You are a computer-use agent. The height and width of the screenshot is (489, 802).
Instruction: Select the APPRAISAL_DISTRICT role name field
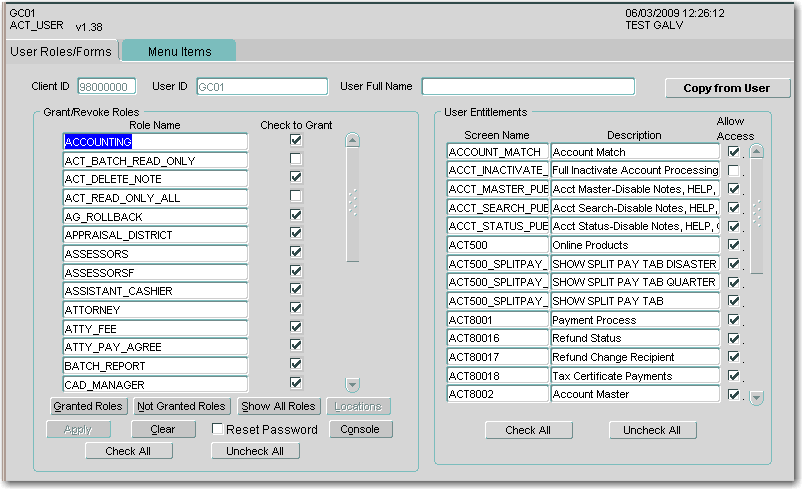[155, 235]
